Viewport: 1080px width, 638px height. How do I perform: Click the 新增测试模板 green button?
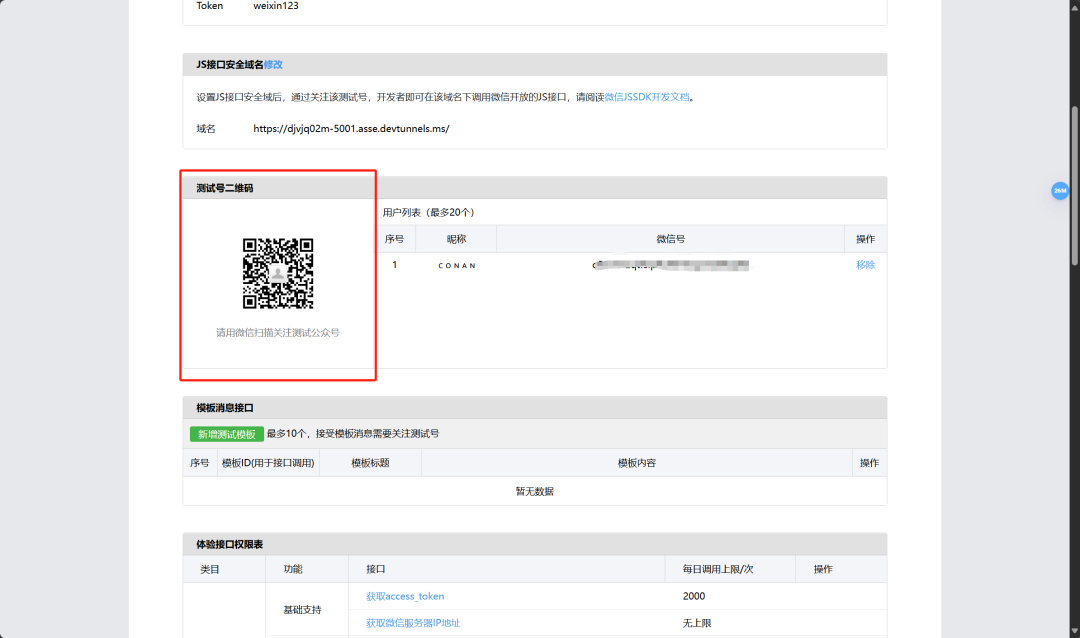tap(227, 434)
